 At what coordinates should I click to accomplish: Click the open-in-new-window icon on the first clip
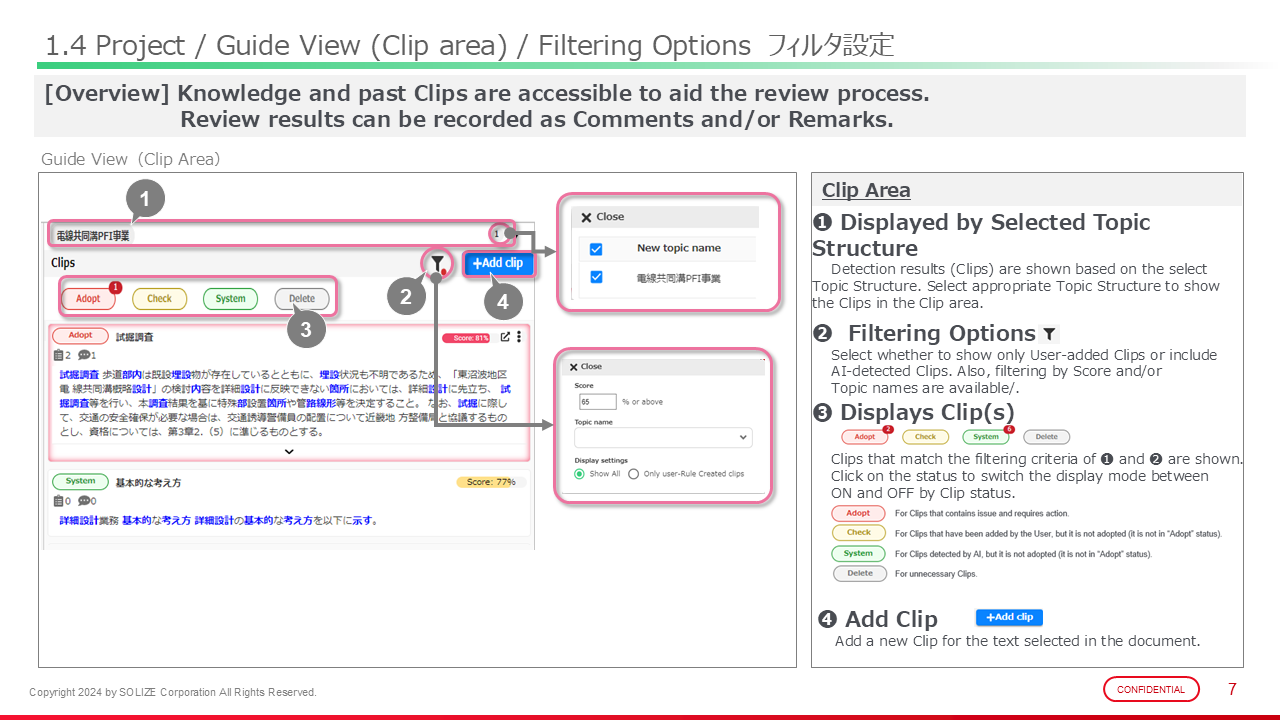505,338
